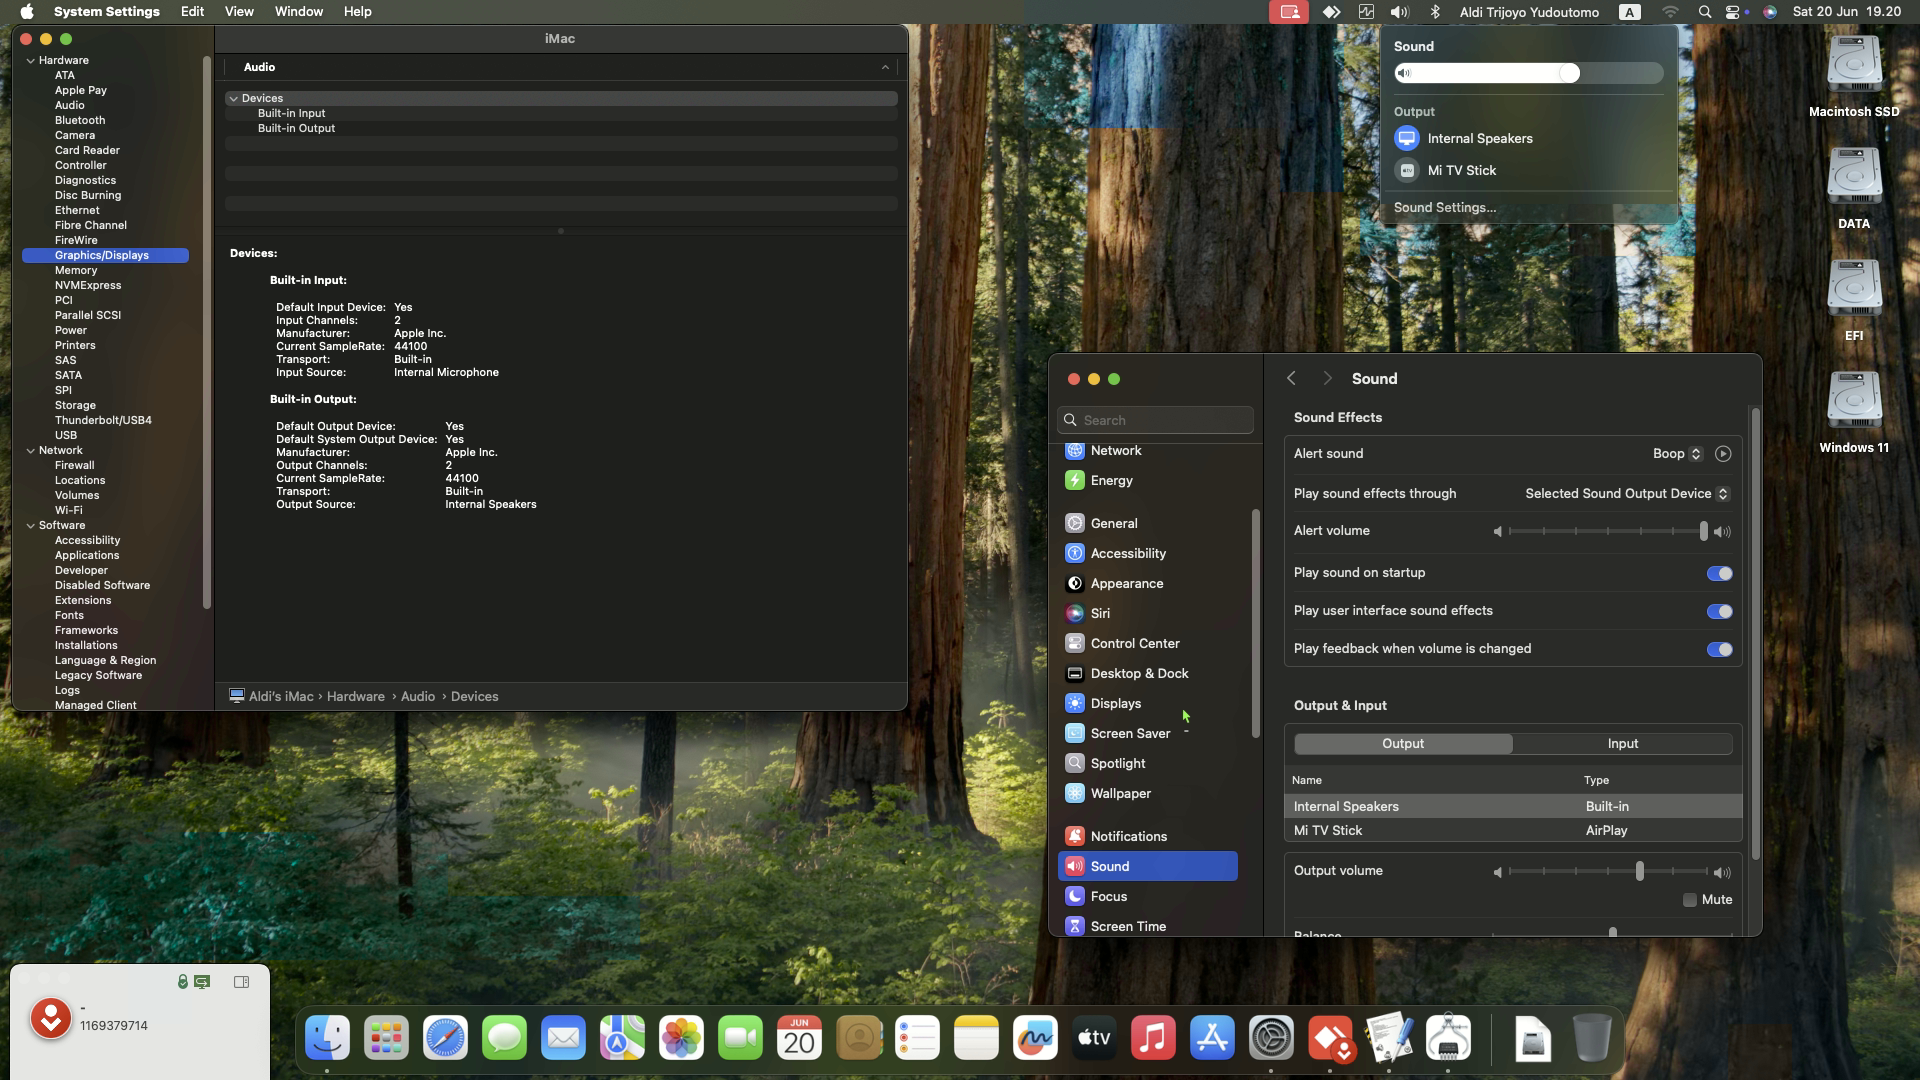Go back with Sound pane back arrow

pos(1291,378)
